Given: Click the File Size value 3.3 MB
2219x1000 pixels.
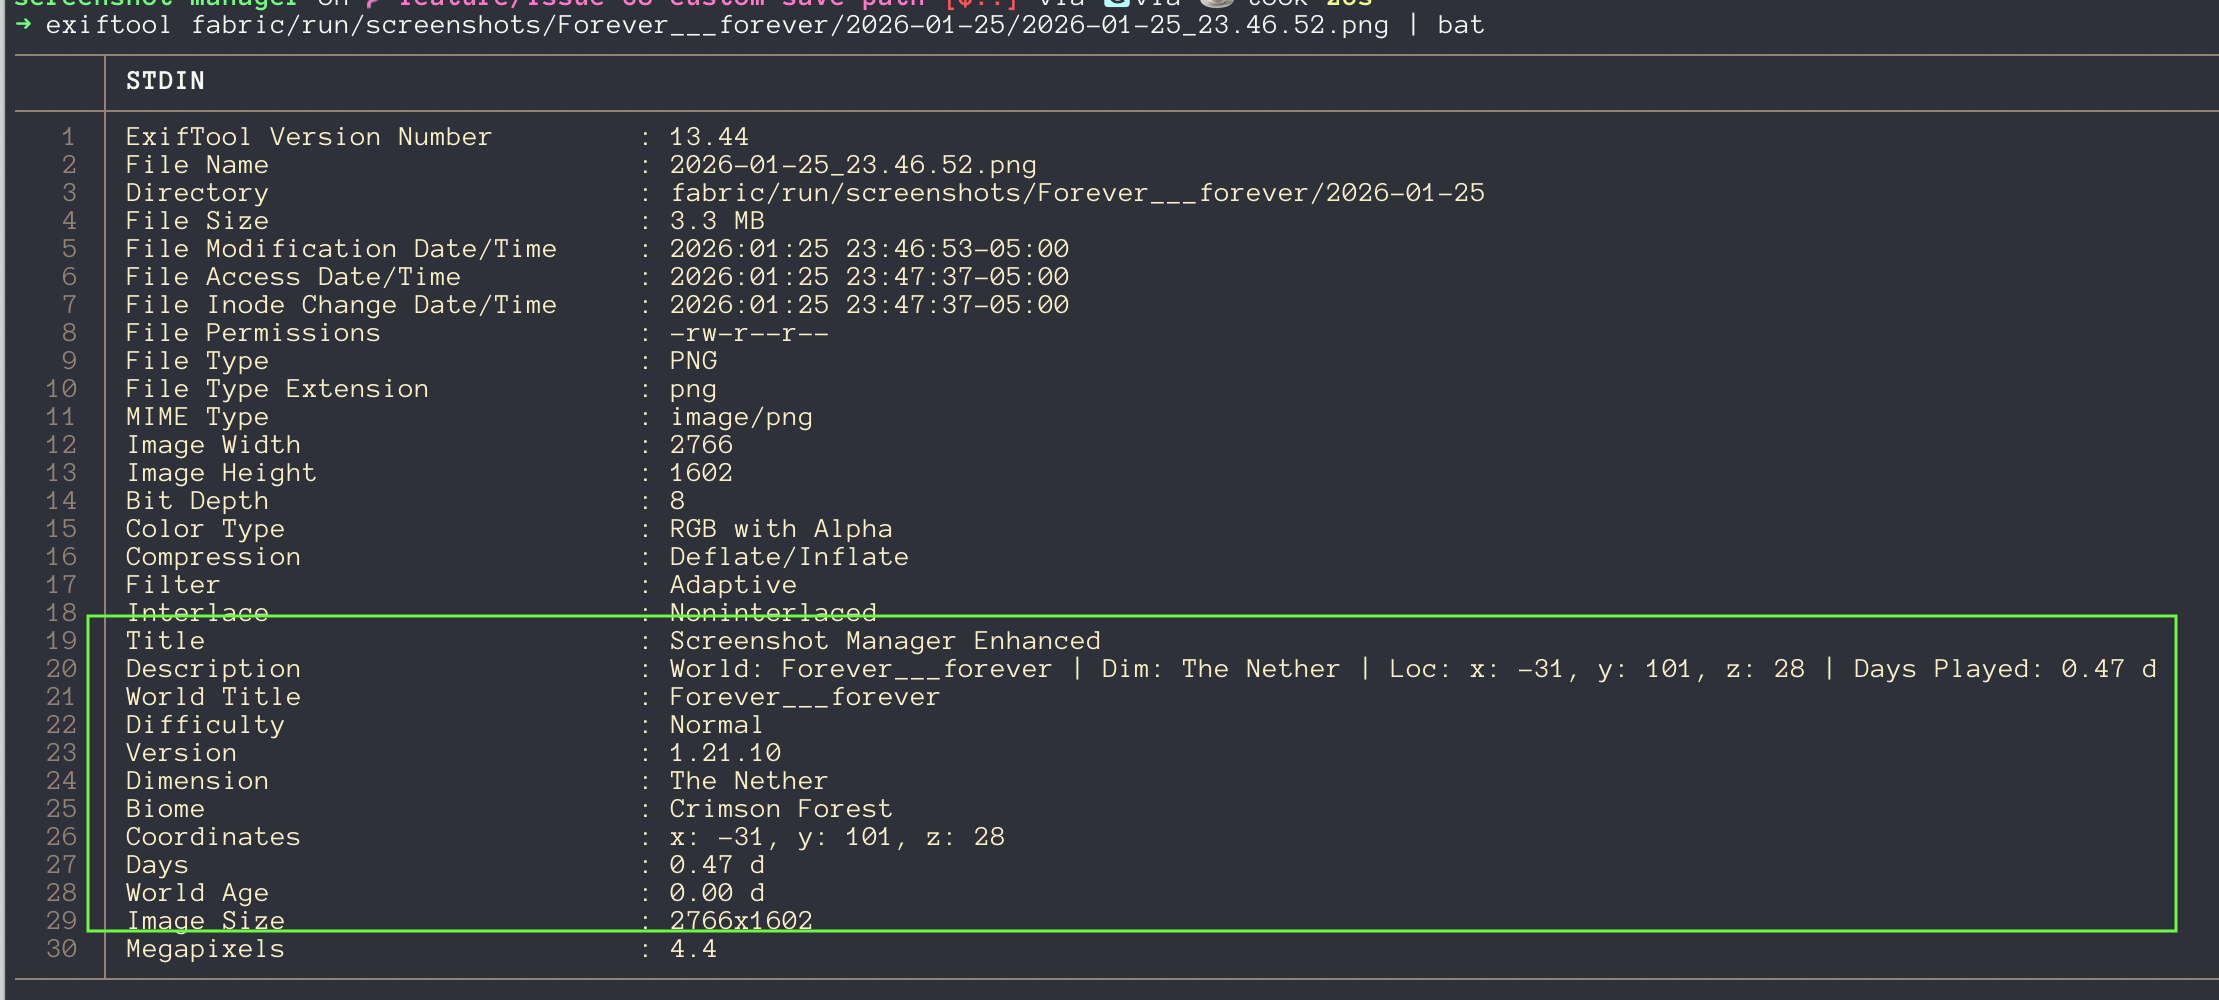Looking at the screenshot, I should point(717,221).
